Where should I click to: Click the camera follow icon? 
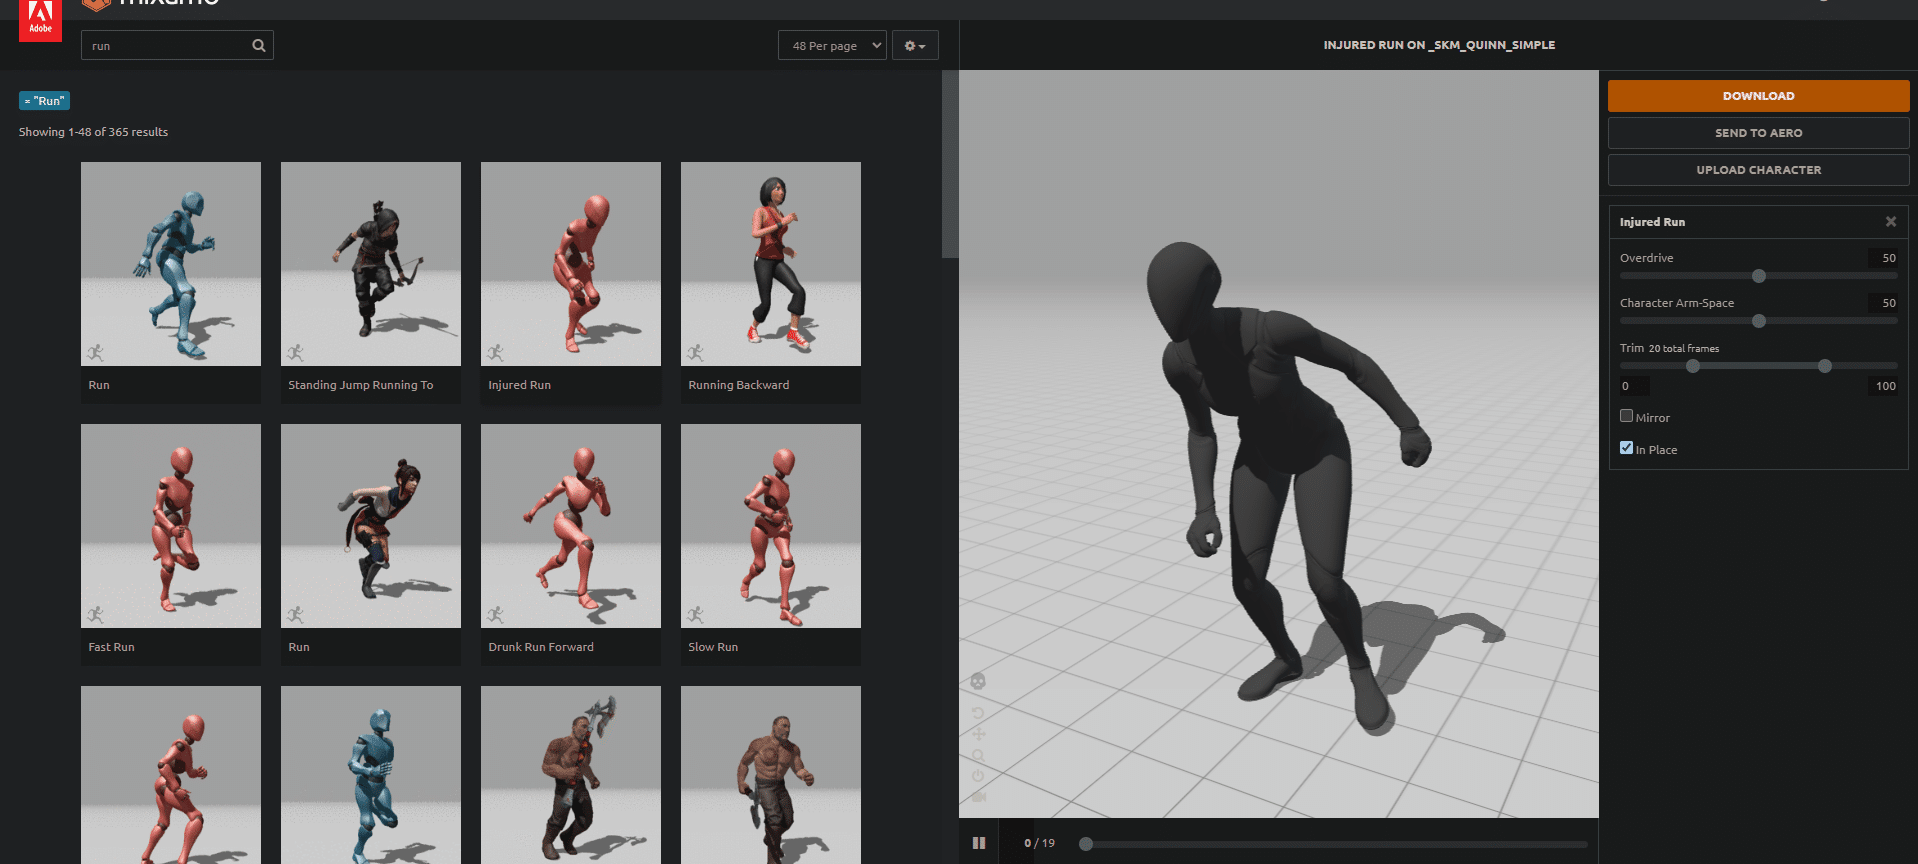pos(978,797)
